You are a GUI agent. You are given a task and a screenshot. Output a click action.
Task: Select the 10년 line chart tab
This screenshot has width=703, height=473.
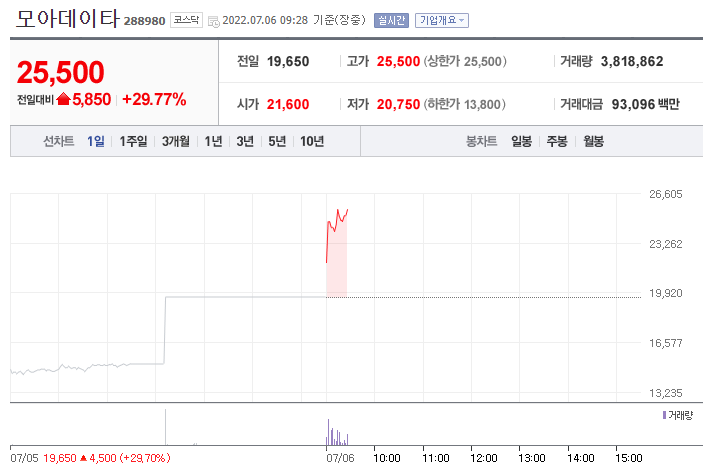click(x=312, y=141)
